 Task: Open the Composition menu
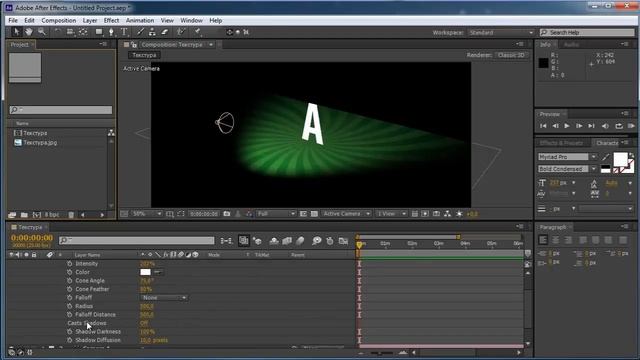(x=58, y=20)
